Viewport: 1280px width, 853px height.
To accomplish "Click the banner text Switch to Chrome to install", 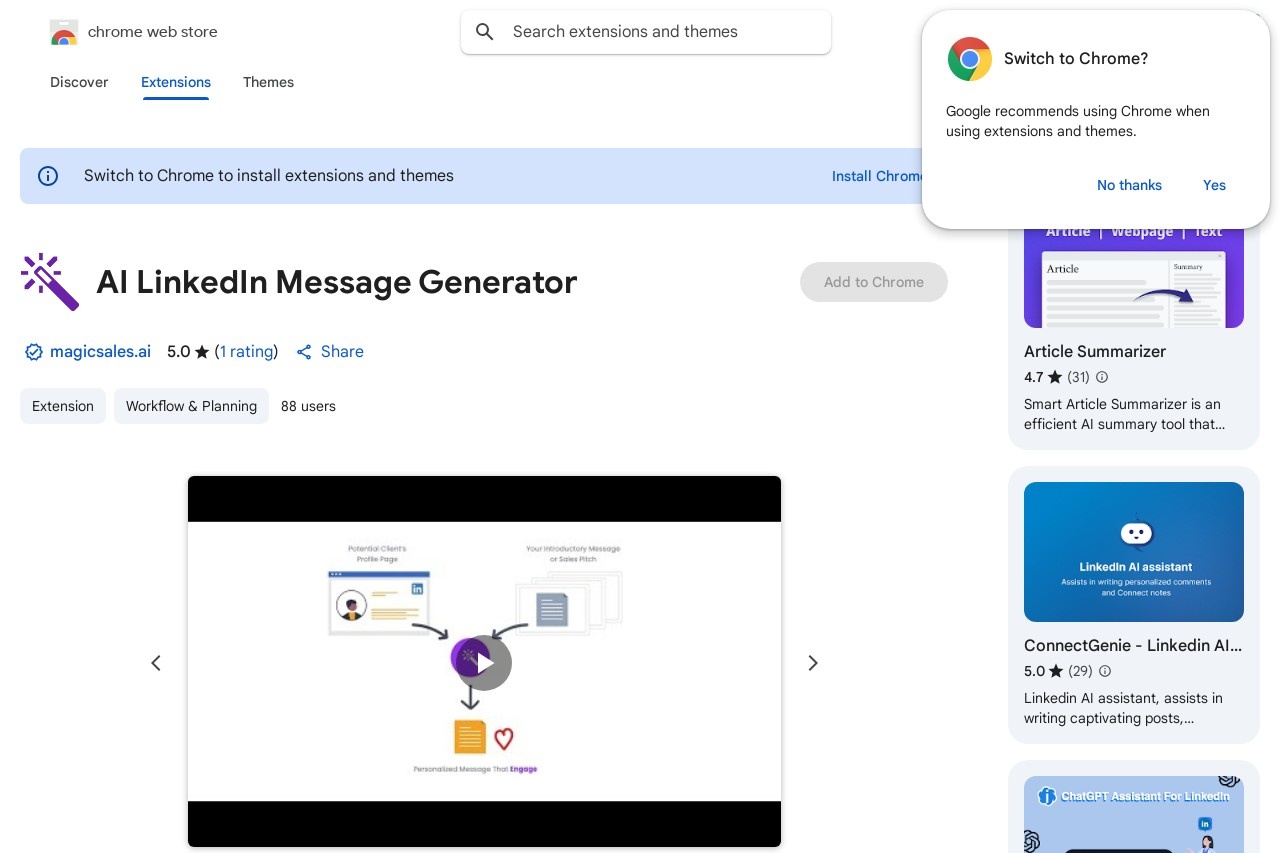I will coord(269,176).
